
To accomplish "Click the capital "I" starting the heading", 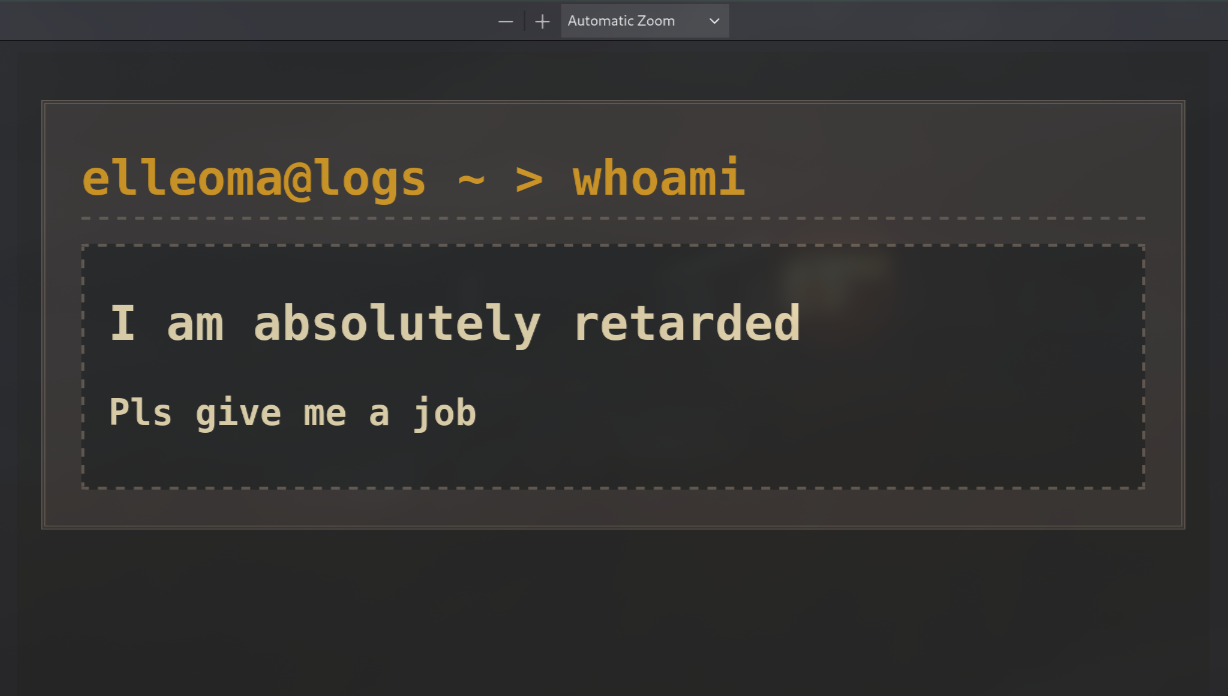I will 122,324.
